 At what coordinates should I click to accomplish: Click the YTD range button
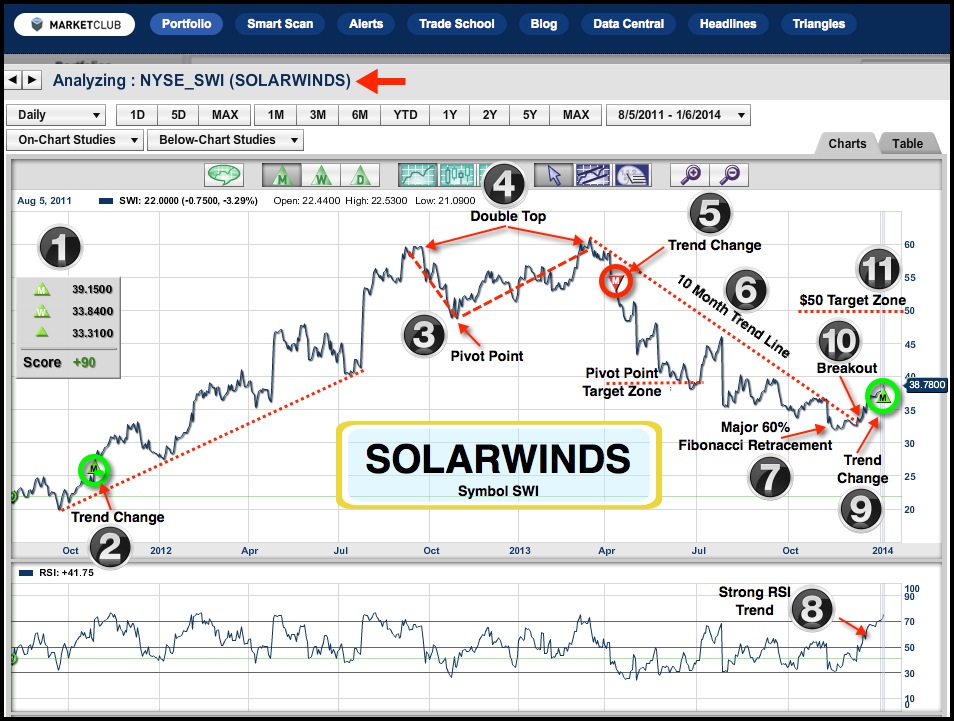click(x=405, y=115)
